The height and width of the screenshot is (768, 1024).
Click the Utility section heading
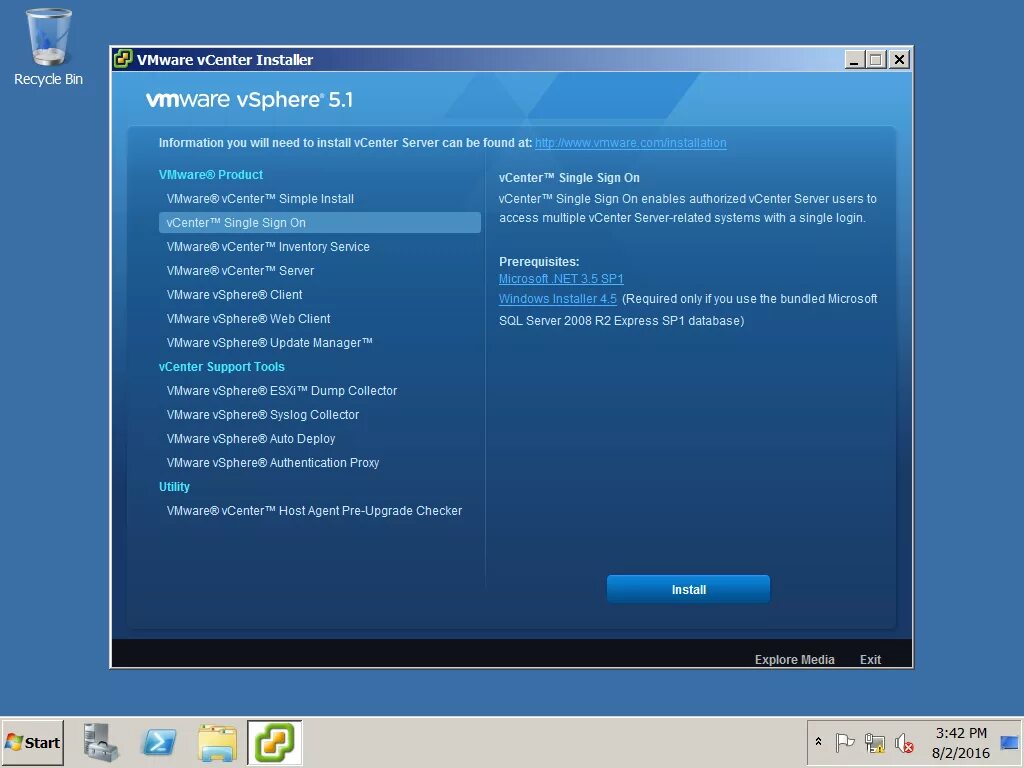click(x=174, y=487)
